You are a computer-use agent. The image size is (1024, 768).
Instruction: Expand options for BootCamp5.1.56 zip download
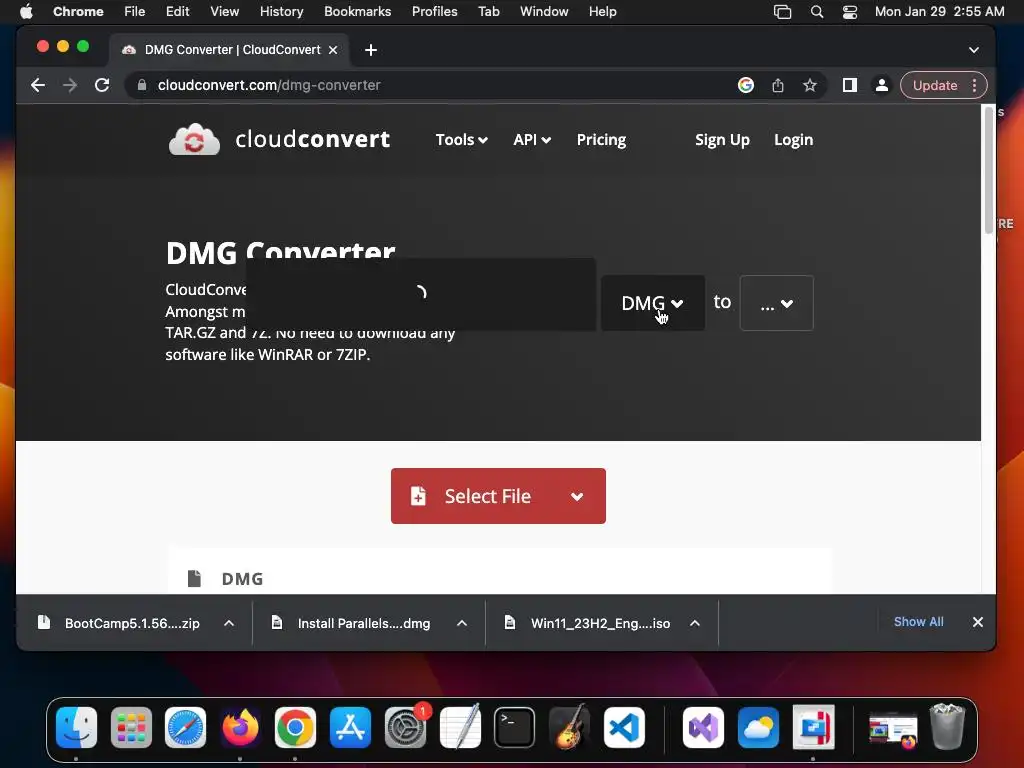(229, 623)
